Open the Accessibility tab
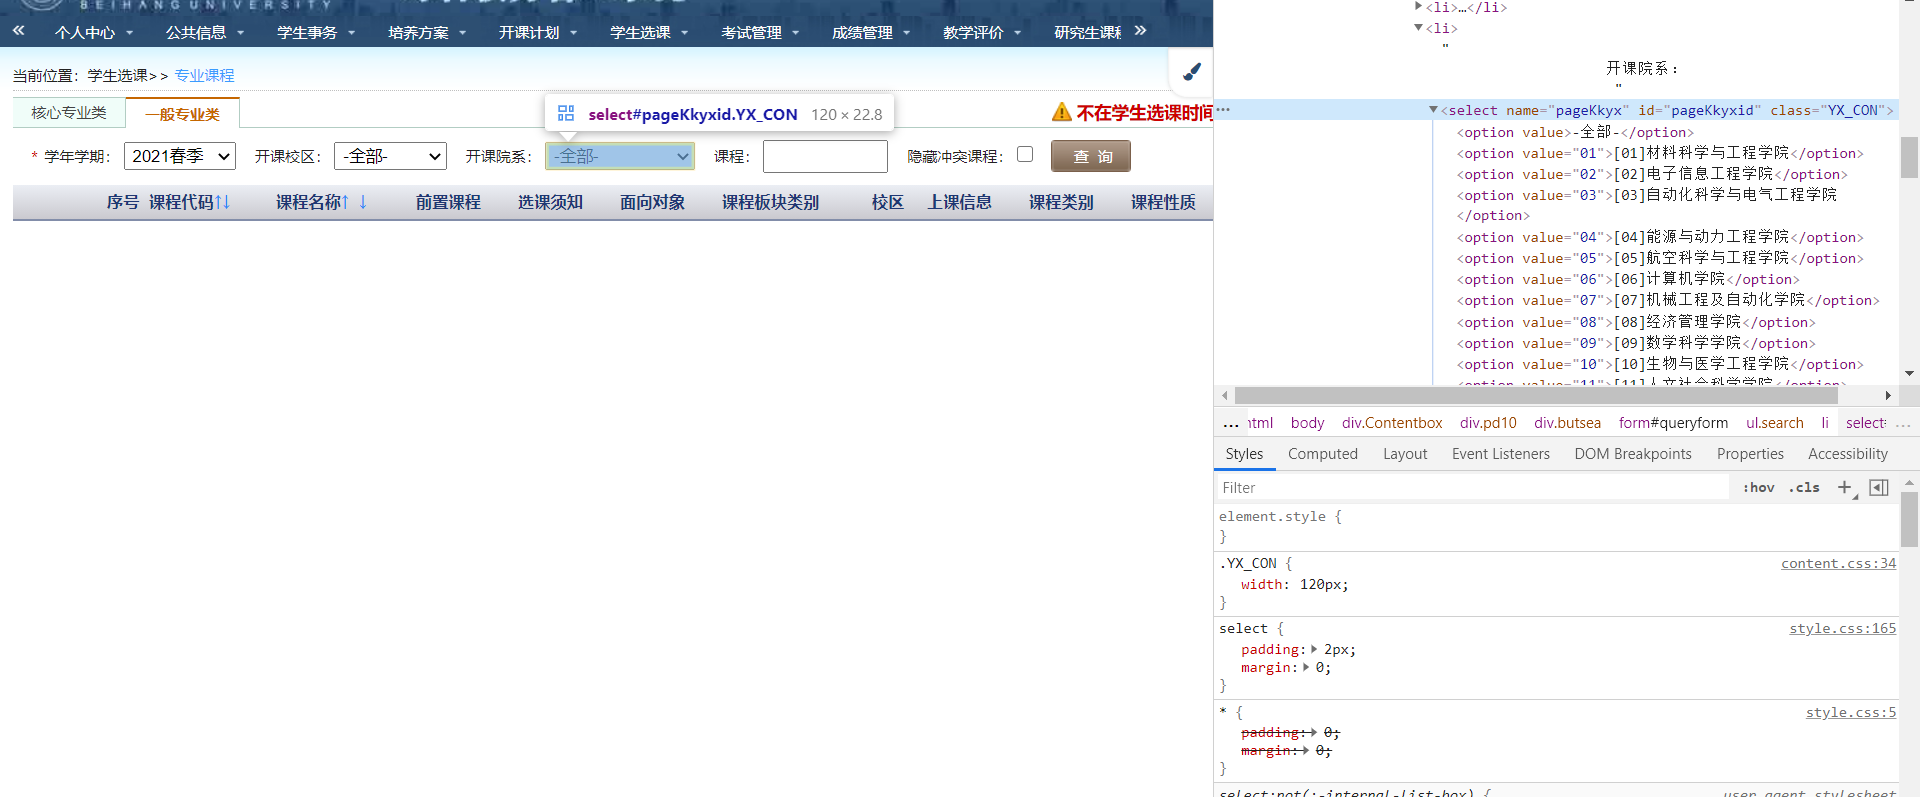Image resolution: width=1920 pixels, height=797 pixels. [x=1847, y=453]
